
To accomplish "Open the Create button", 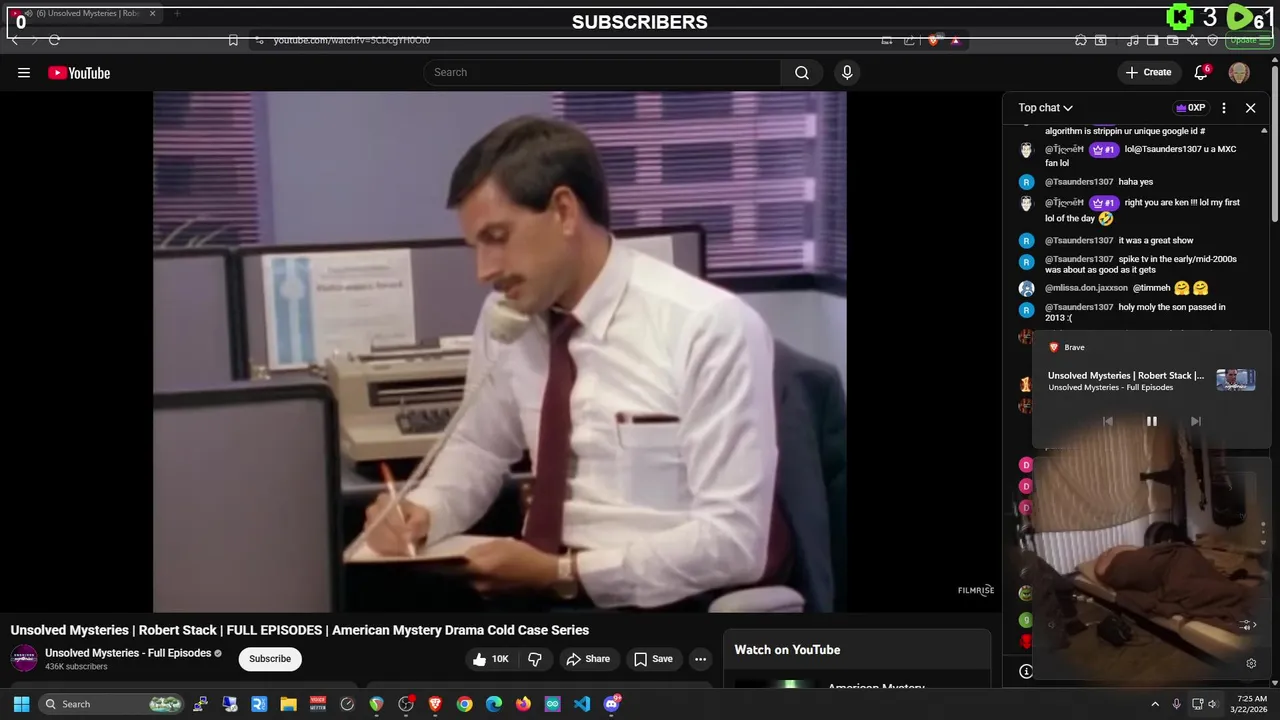I will pos(1148,72).
